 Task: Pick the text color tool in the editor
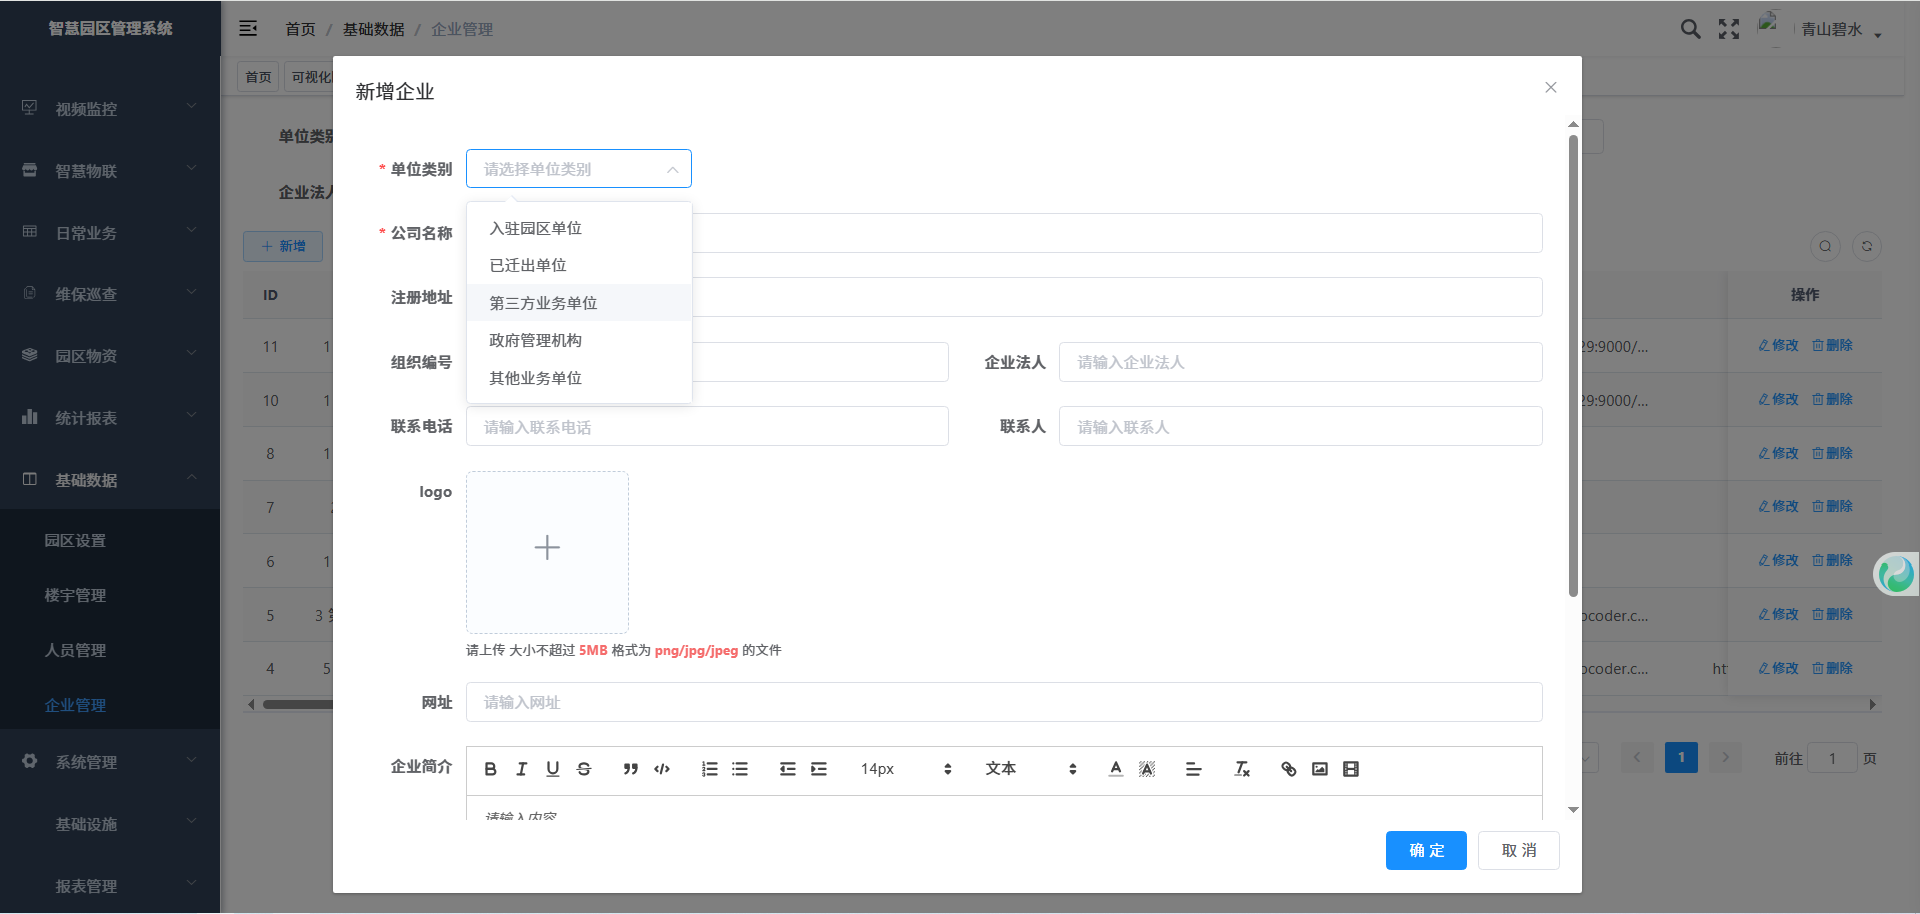coord(1115,769)
